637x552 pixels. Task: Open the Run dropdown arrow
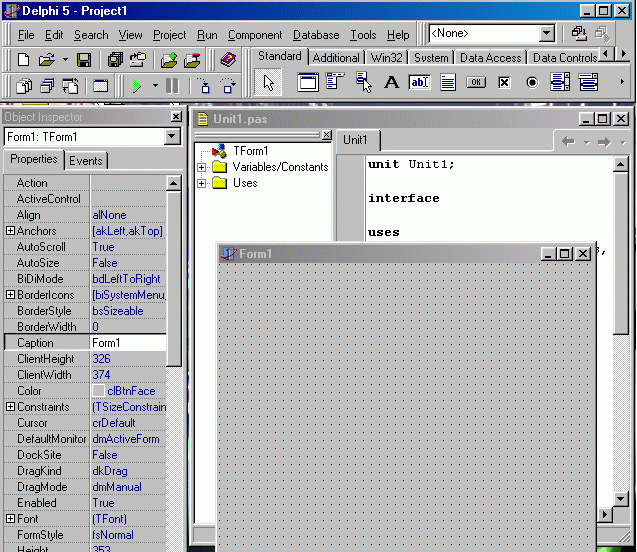click(155, 86)
